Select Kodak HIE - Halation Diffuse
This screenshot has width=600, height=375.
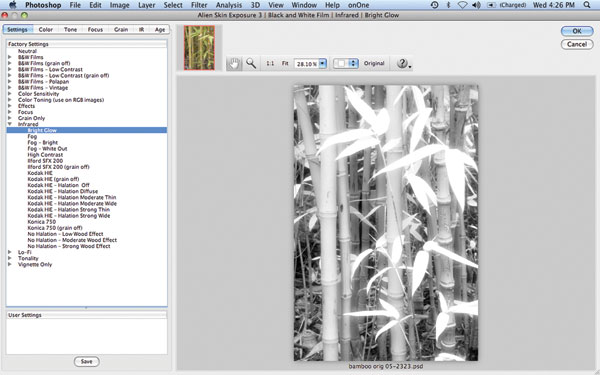click(x=63, y=191)
